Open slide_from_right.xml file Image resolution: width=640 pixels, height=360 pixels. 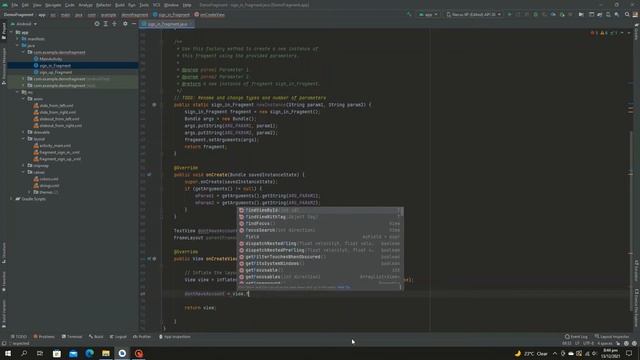(x=58, y=112)
